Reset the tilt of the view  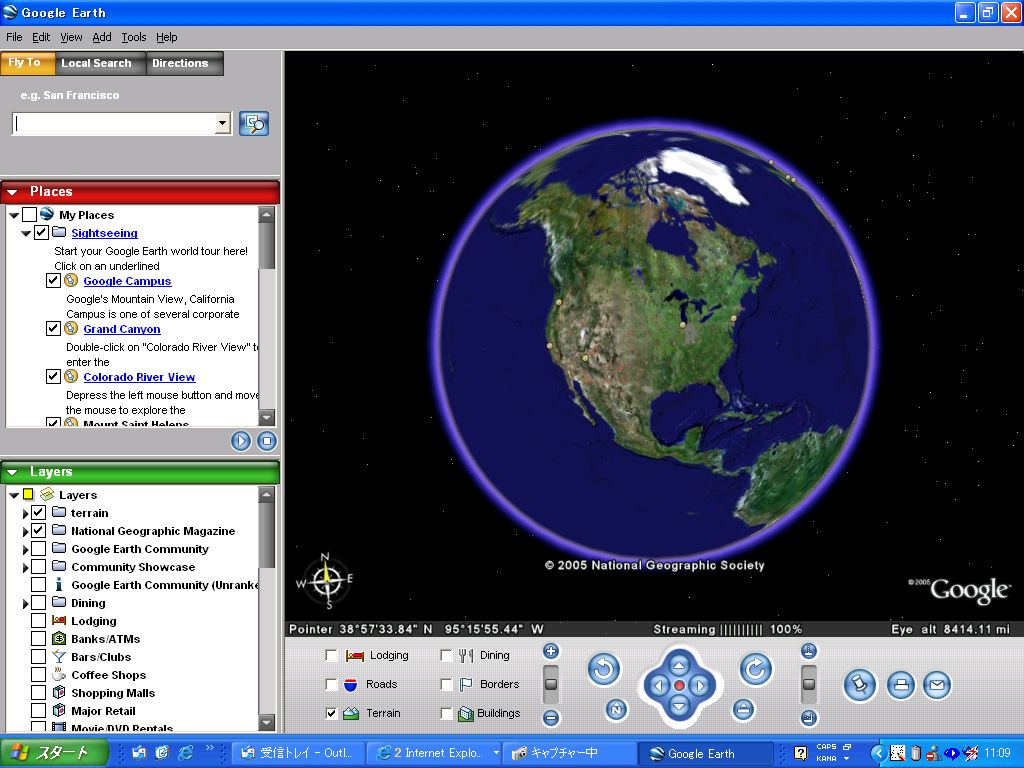coord(743,709)
